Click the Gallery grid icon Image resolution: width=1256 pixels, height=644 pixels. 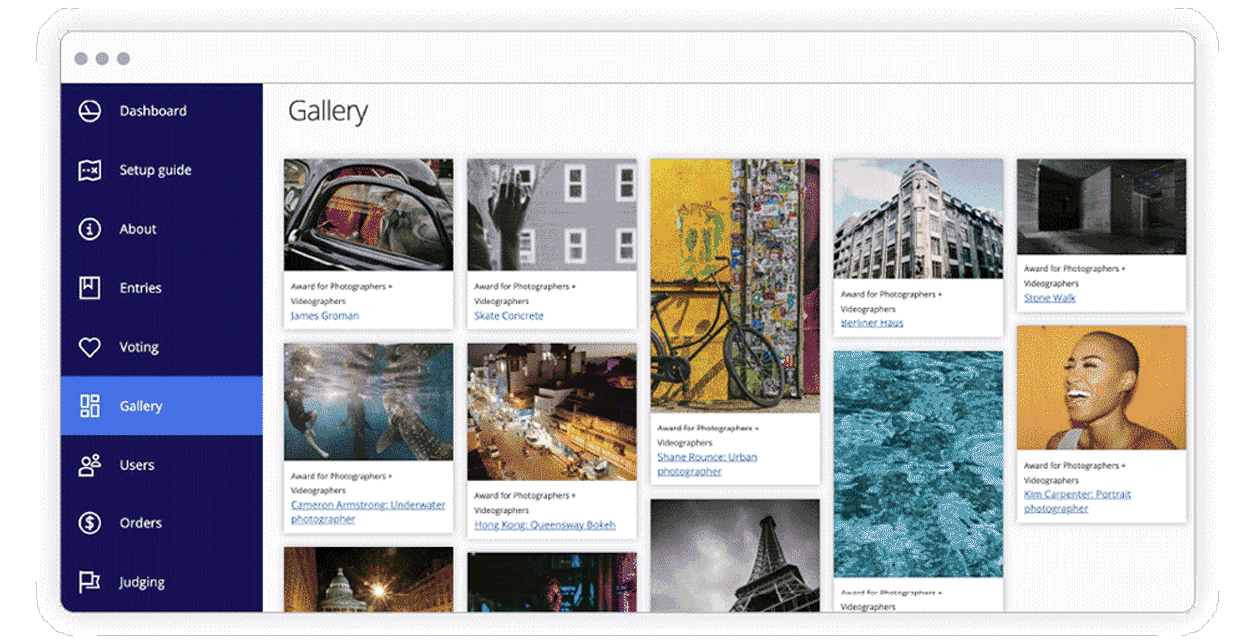tap(88, 405)
